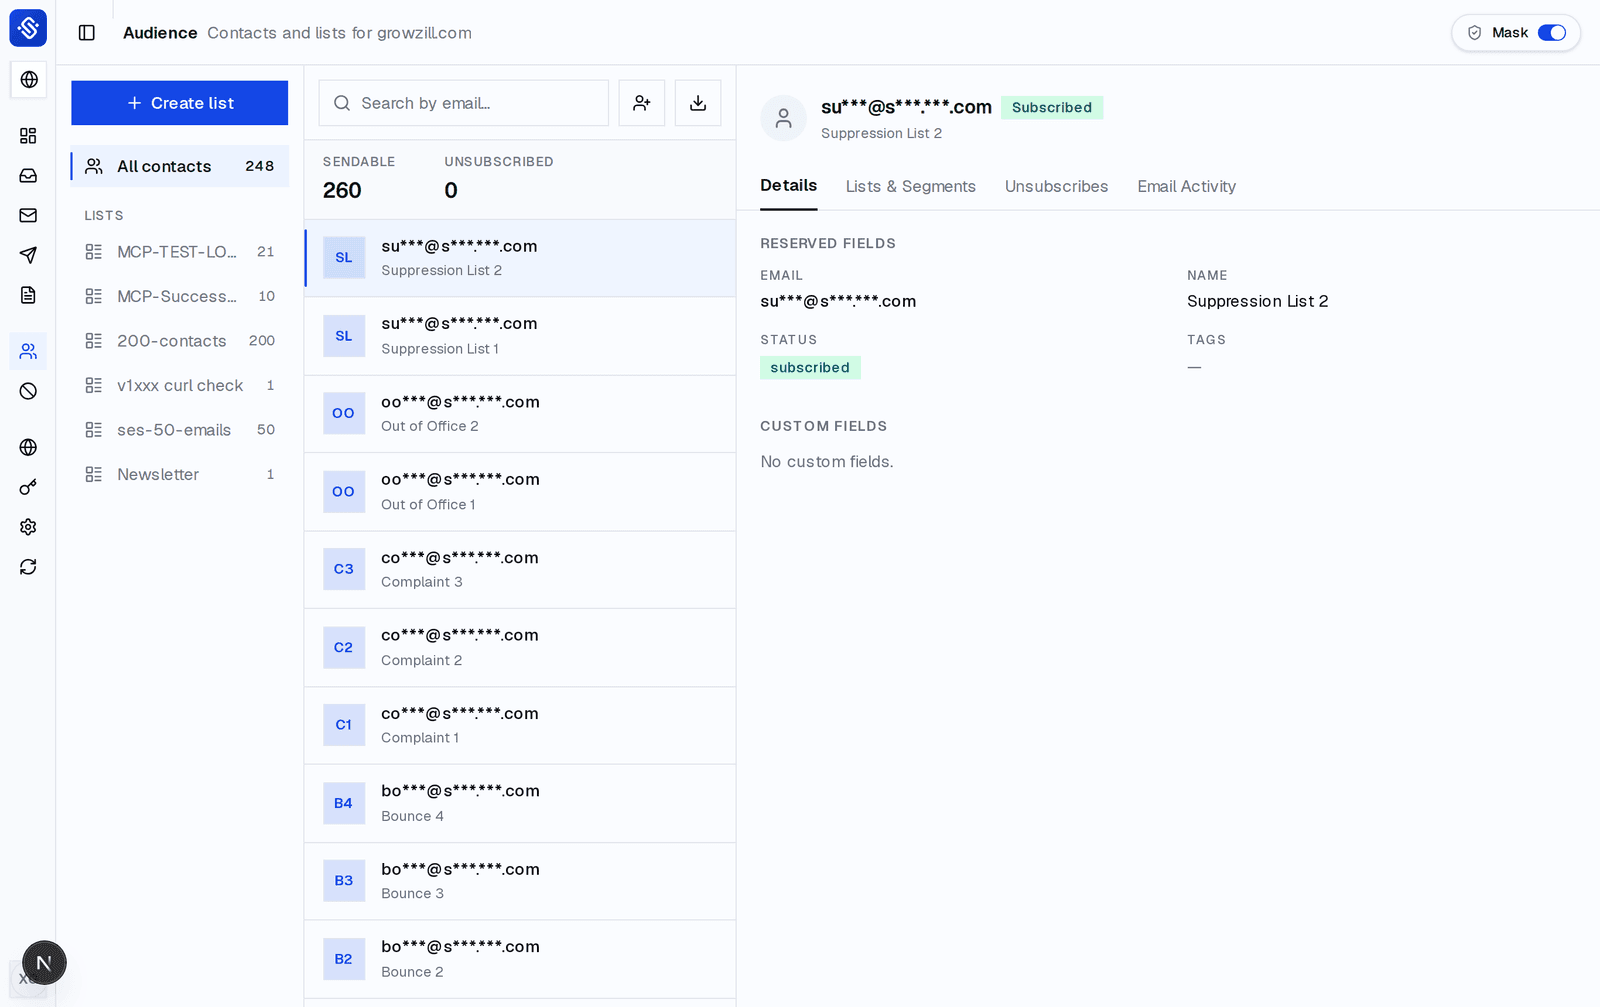Click the app logo icon

click(x=28, y=28)
